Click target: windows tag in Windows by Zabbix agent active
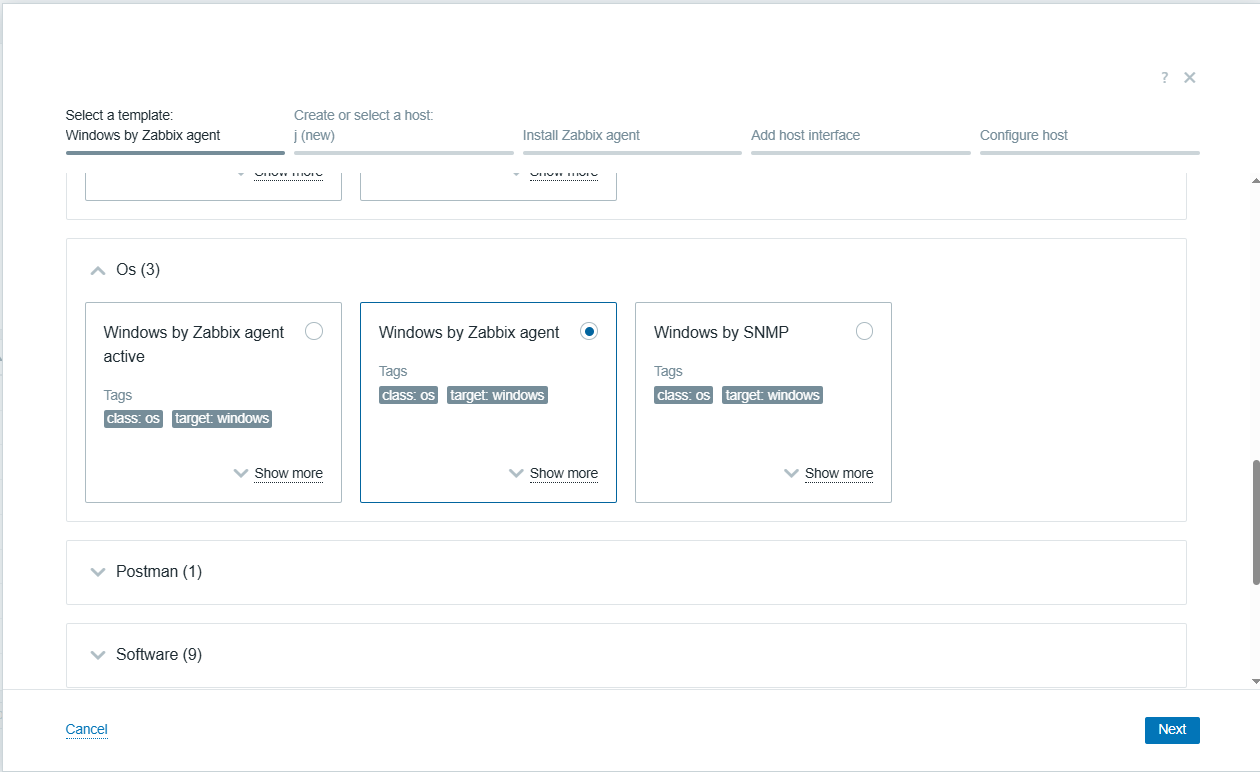Screen dimensions: 1260x772 click(x=222, y=418)
